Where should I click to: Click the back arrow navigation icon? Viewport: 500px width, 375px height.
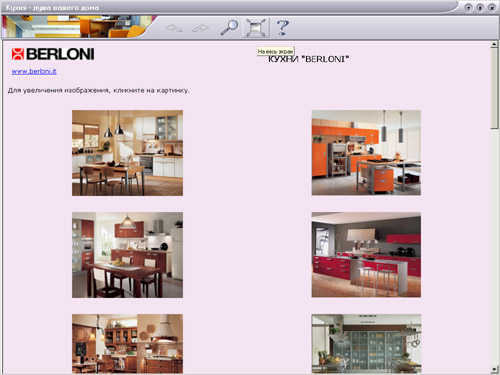coord(174,28)
